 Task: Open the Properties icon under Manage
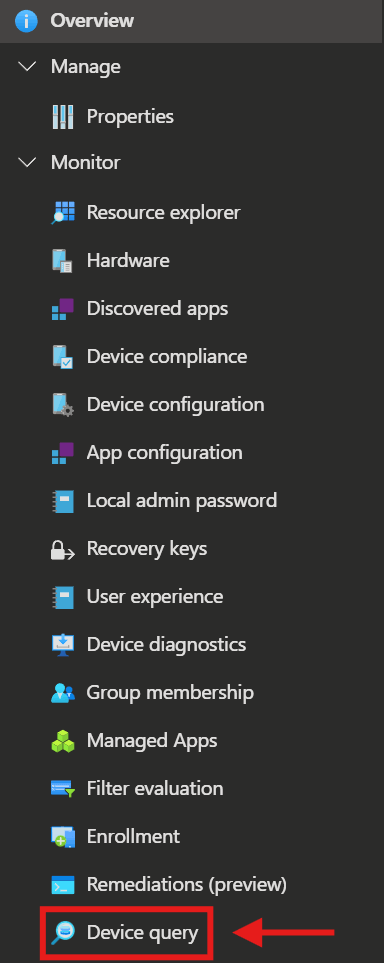click(63, 117)
